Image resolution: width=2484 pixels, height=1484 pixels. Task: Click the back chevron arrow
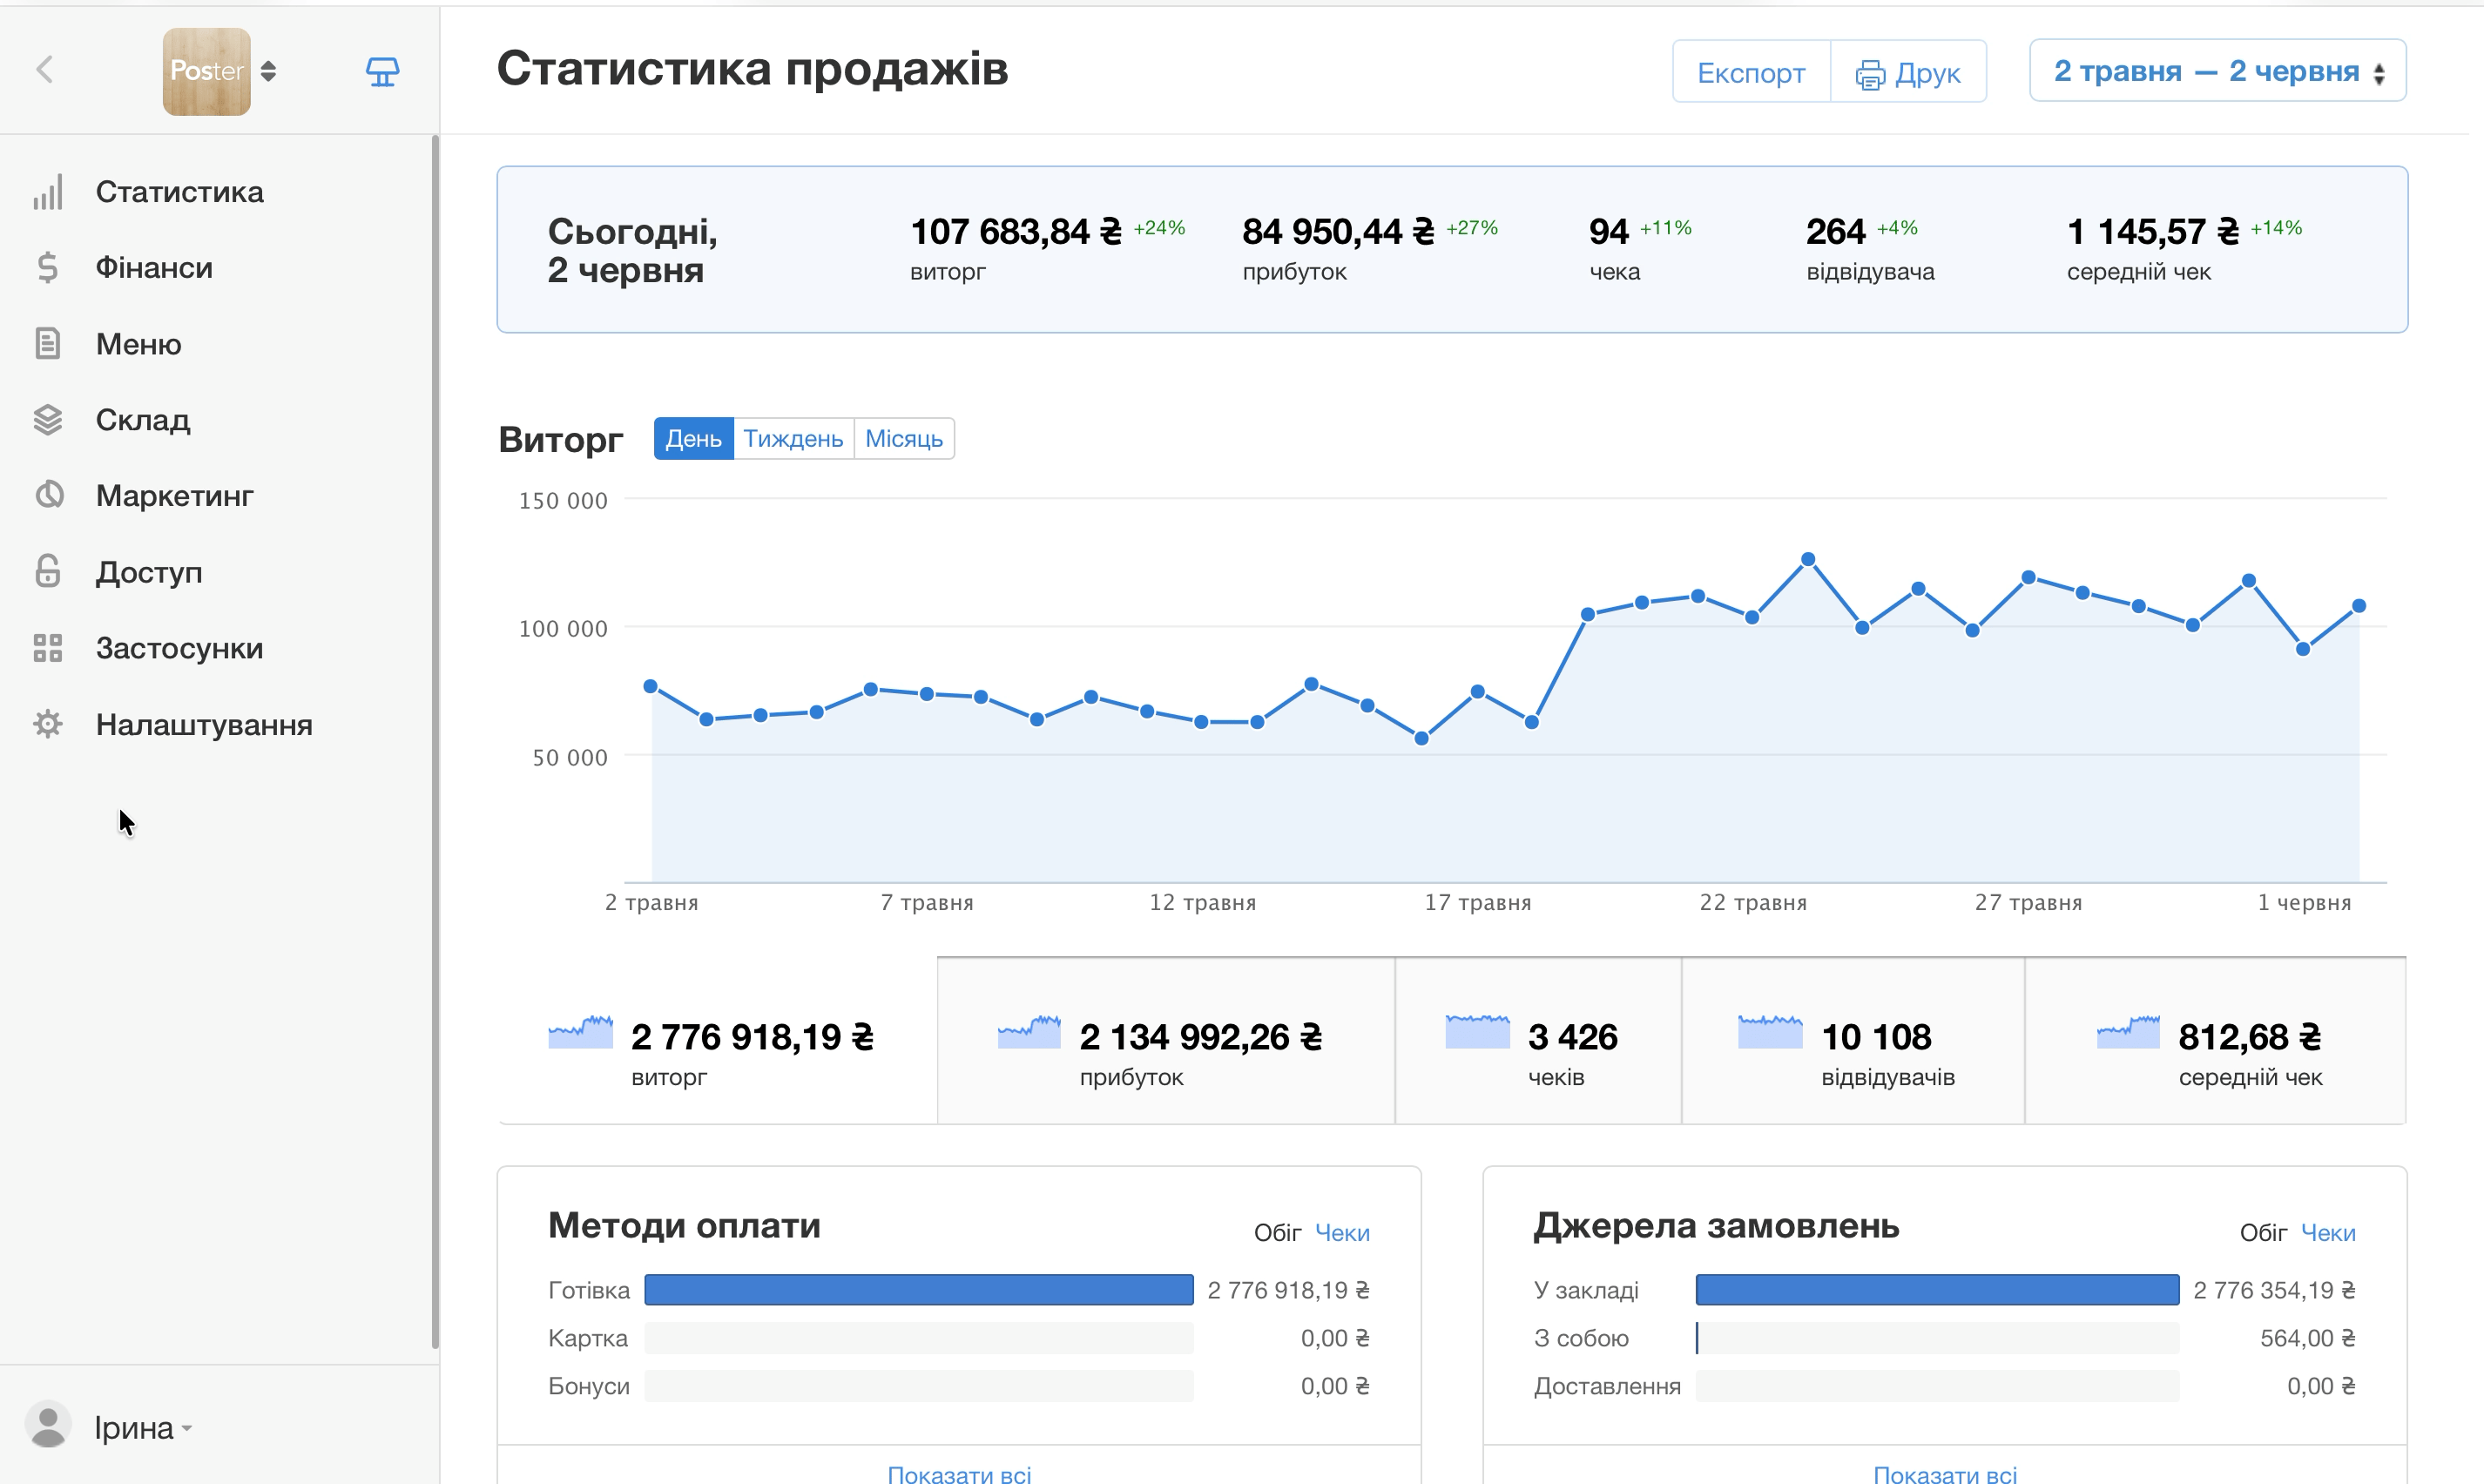click(x=45, y=70)
